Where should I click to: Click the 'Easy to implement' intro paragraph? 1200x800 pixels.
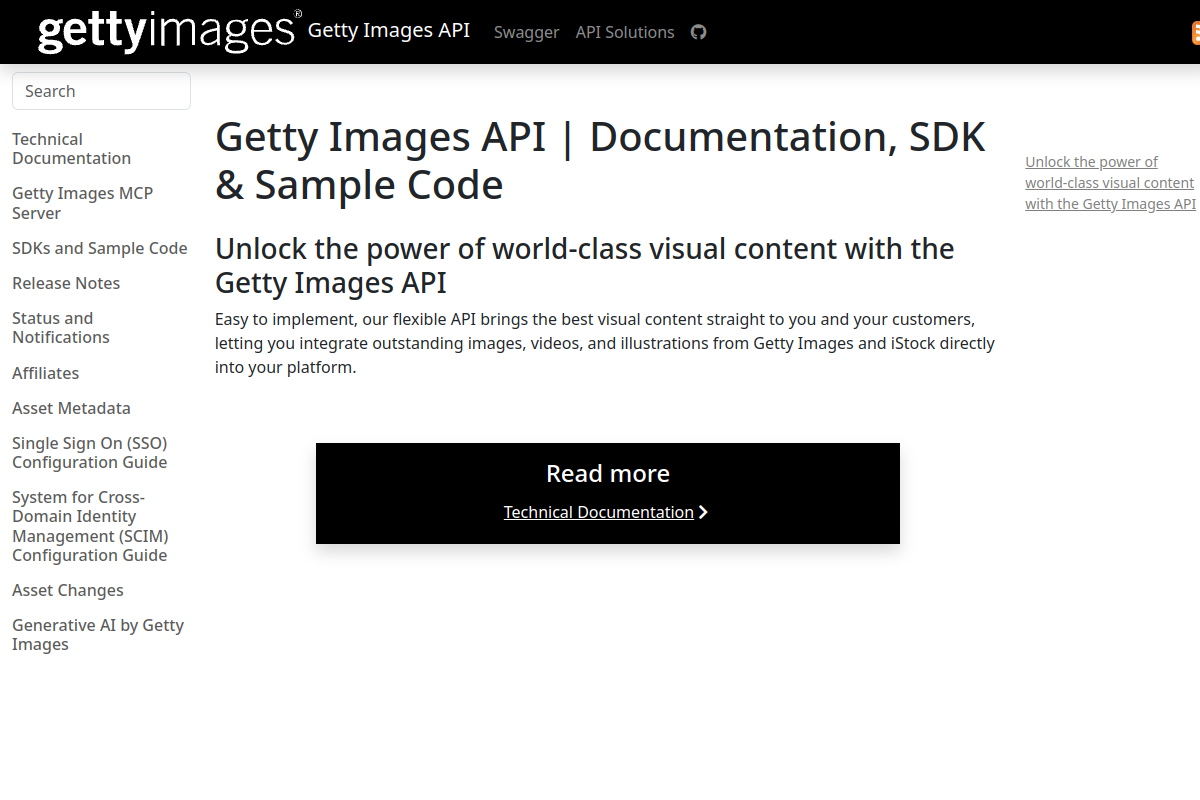(605, 343)
